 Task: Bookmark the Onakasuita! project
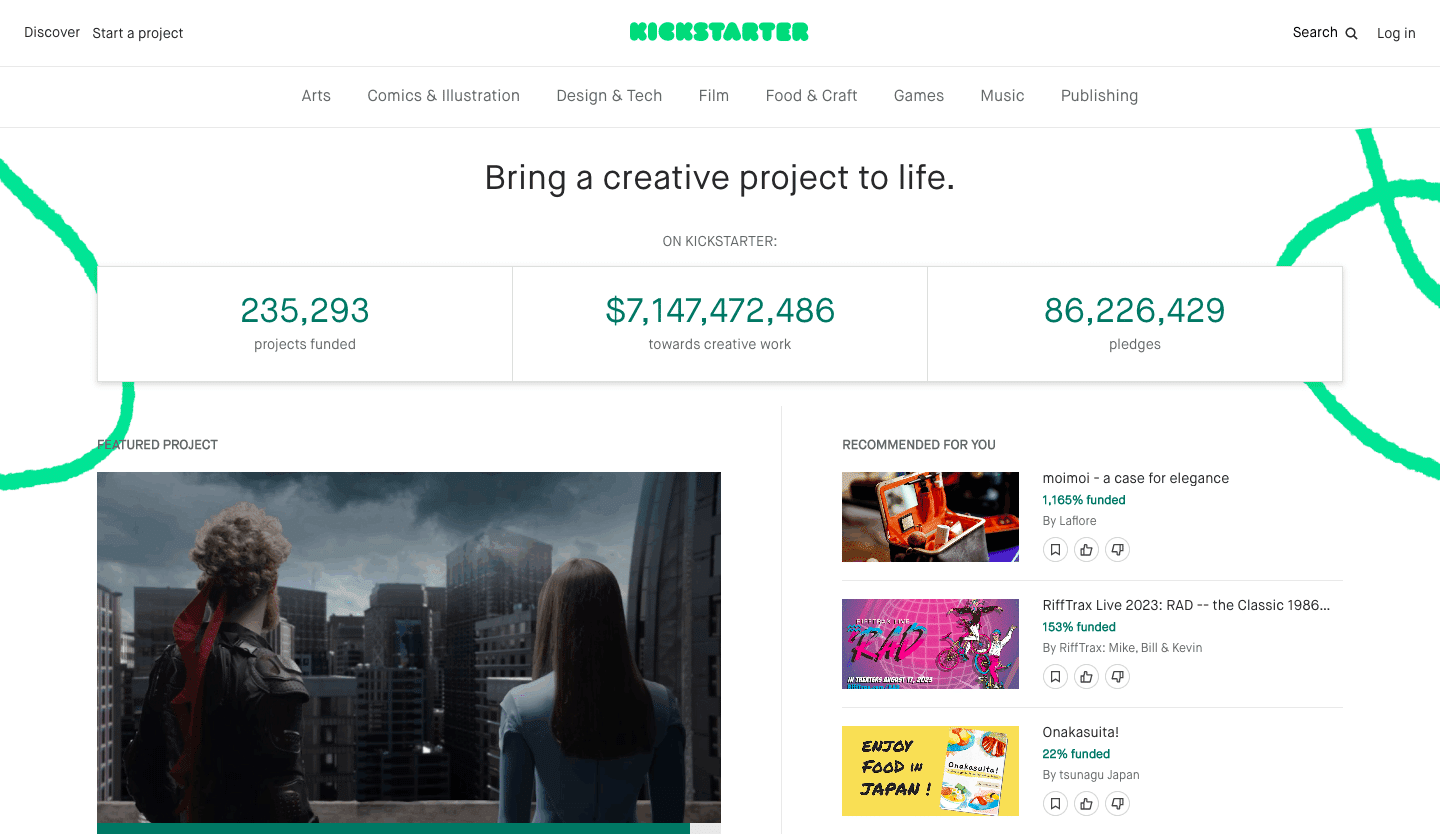[x=1054, y=803]
